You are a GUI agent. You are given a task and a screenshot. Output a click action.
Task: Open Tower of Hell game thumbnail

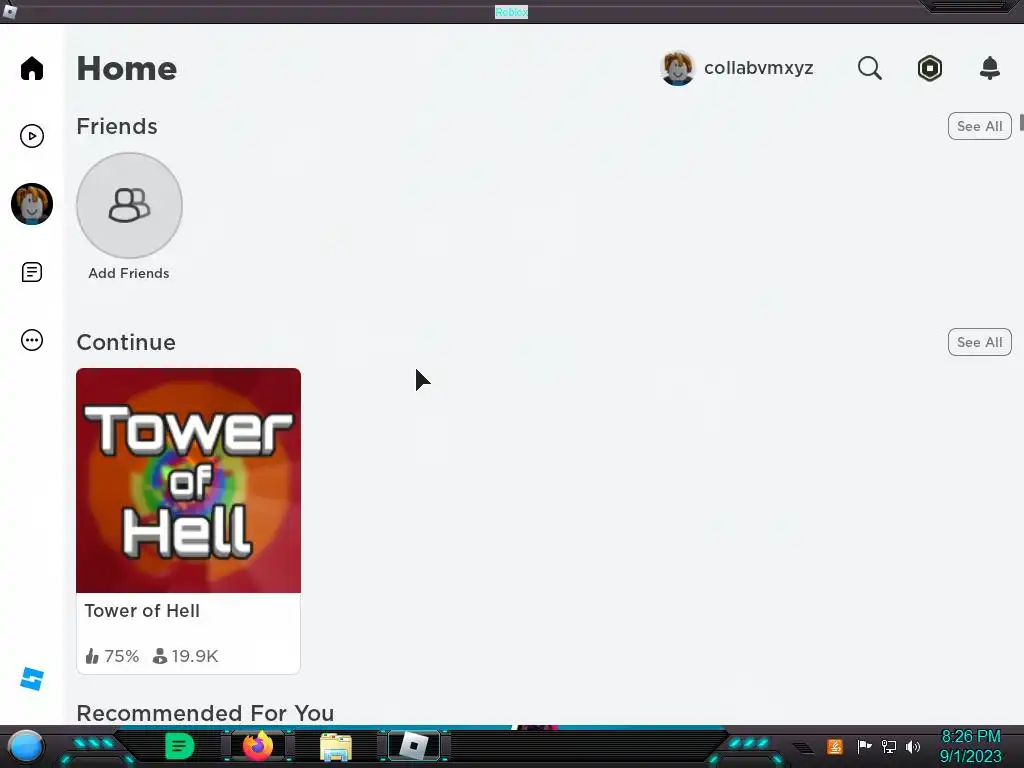tap(188, 480)
